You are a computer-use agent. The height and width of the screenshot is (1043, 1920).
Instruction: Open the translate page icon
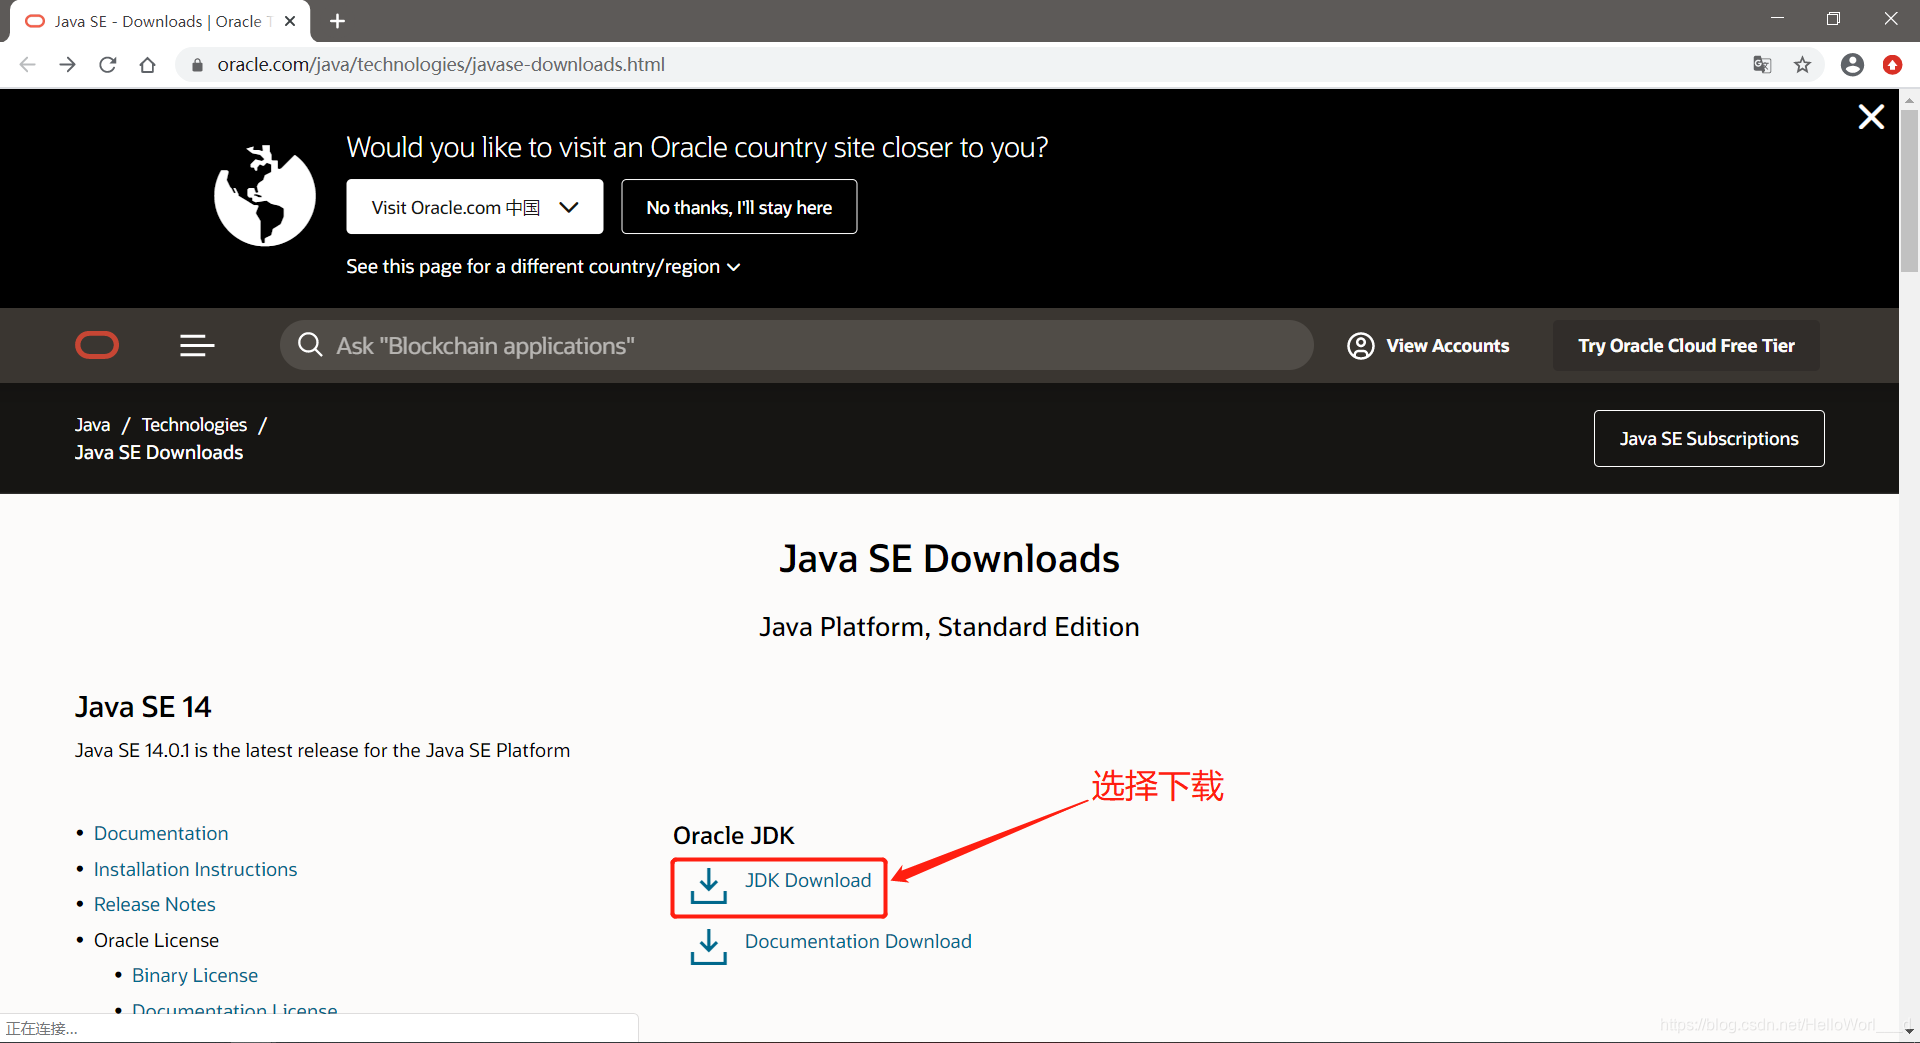pos(1762,65)
